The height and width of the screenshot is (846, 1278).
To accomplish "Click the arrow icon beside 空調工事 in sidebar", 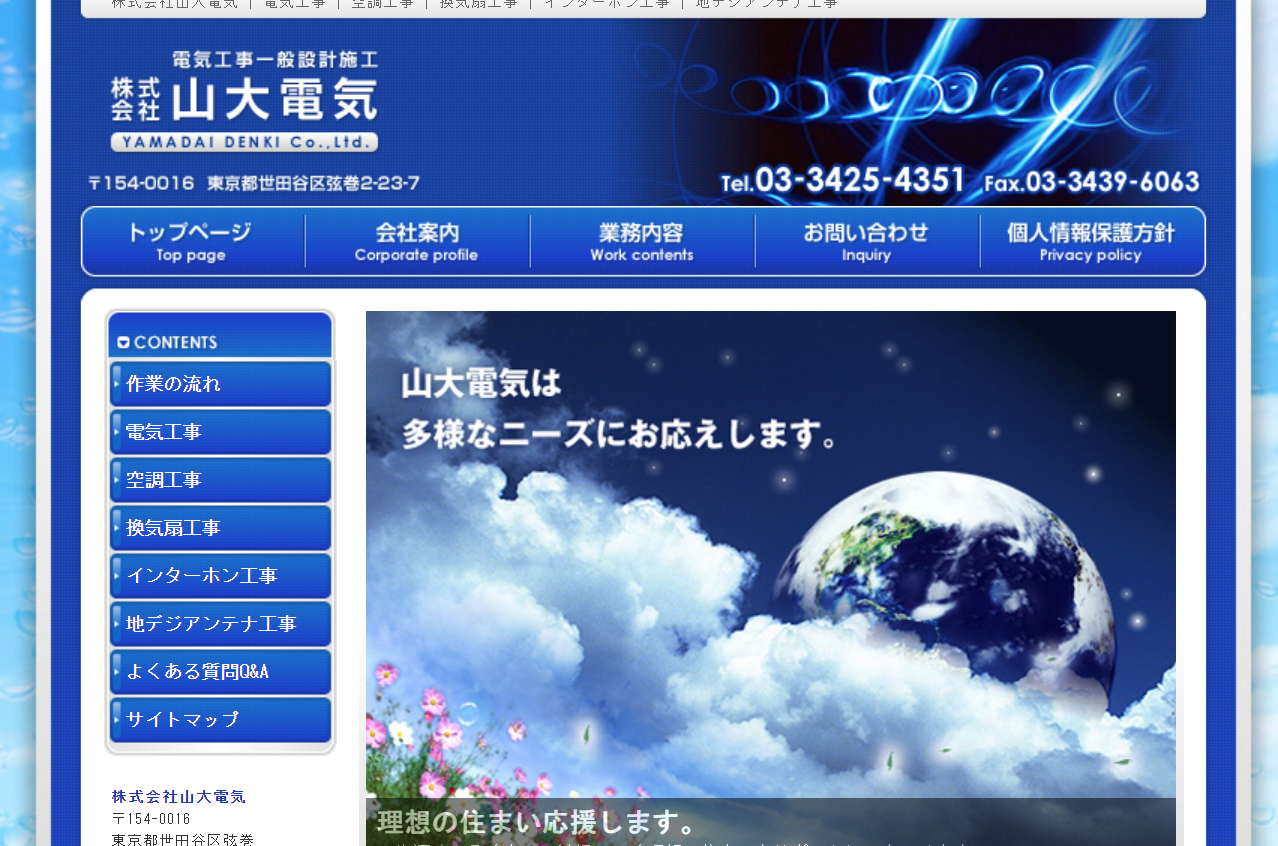I will tap(116, 480).
